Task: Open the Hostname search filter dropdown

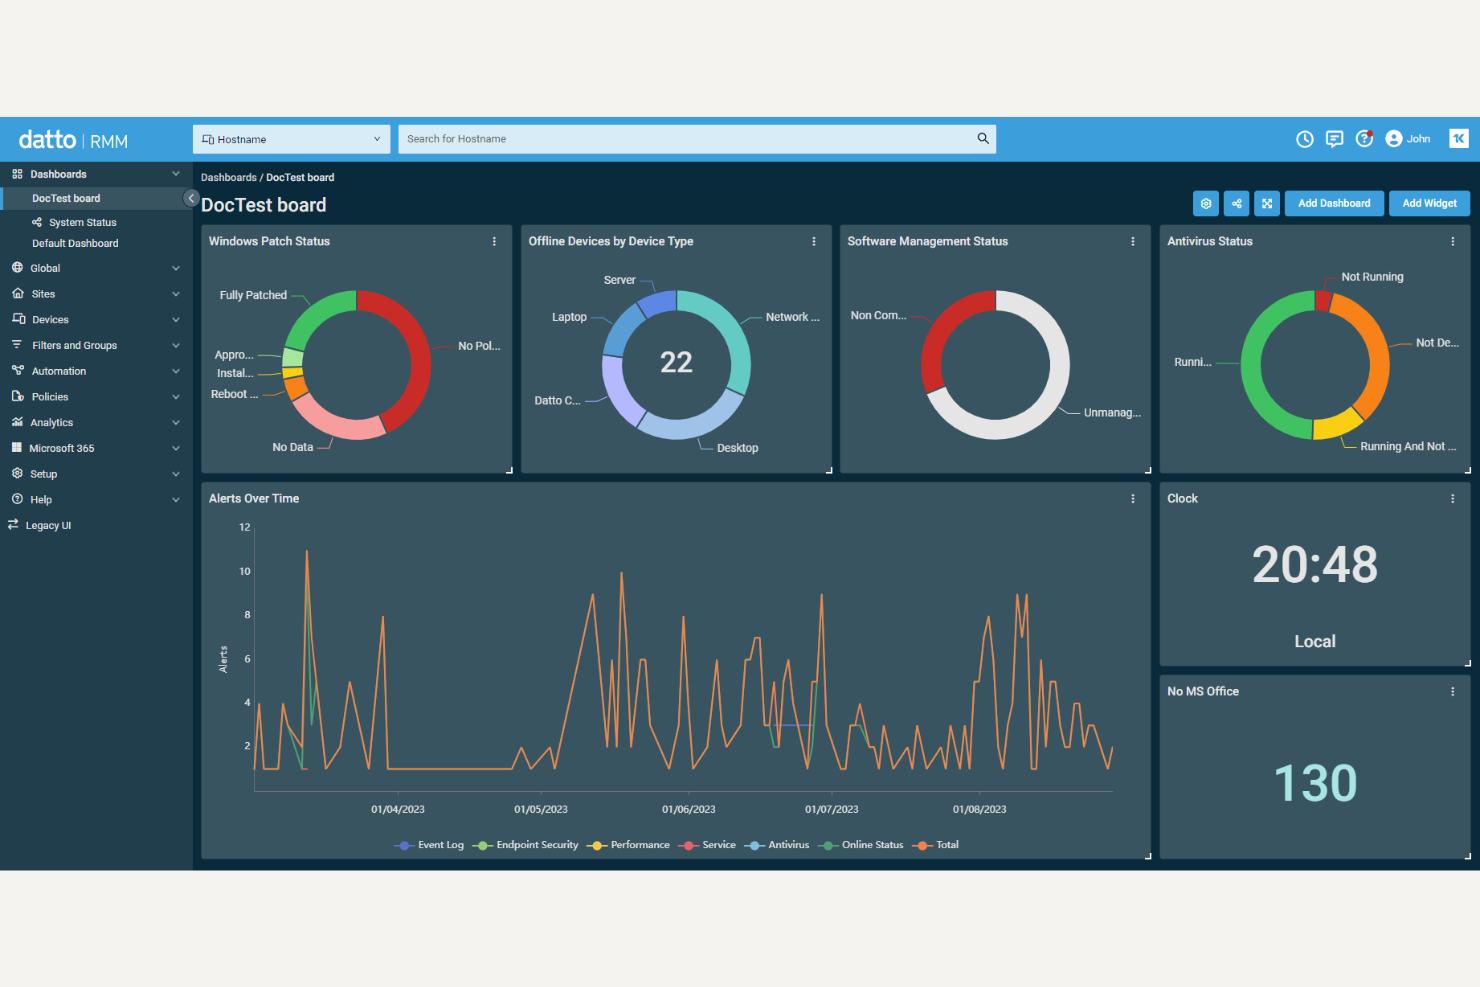Action: point(290,139)
